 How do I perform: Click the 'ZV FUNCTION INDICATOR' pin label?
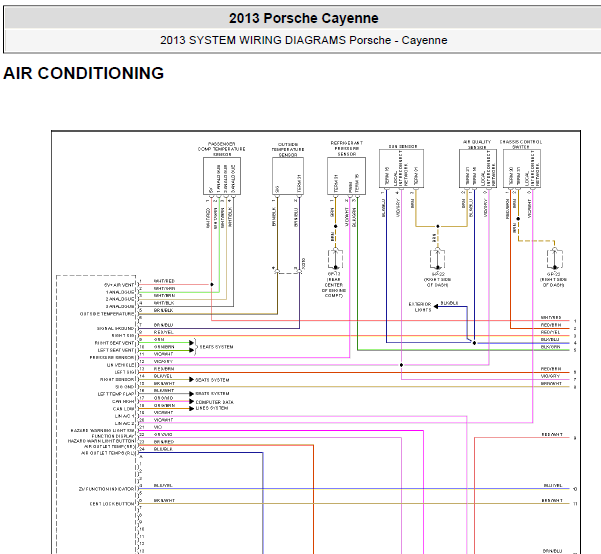point(107,489)
